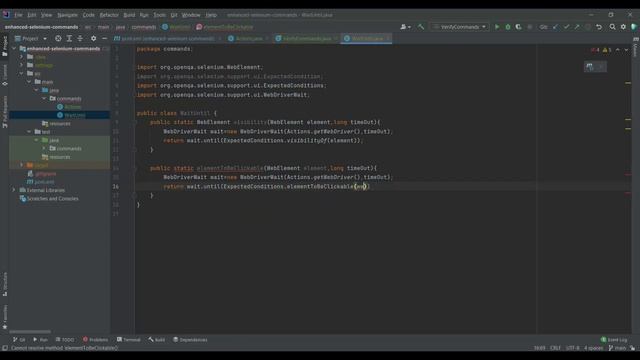Screen dimensions: 640x360
Task: Switch to the Actions.java editor tab
Action: 248,38
